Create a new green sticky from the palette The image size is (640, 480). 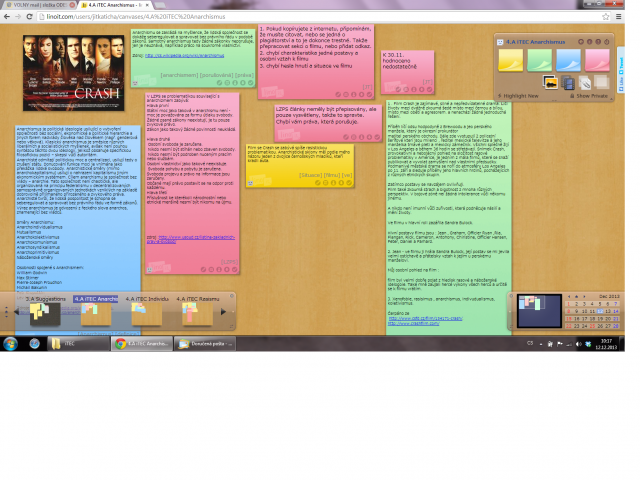pos(539,60)
